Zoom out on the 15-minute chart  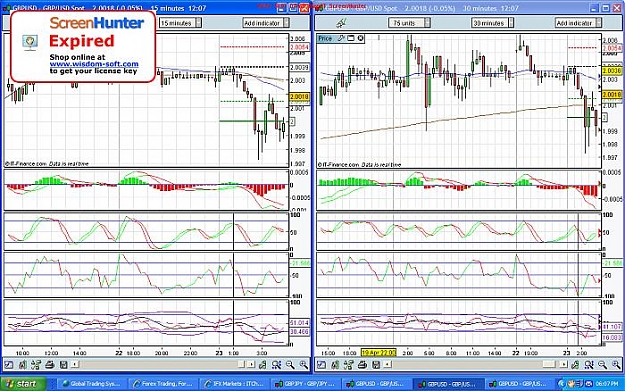(290, 364)
